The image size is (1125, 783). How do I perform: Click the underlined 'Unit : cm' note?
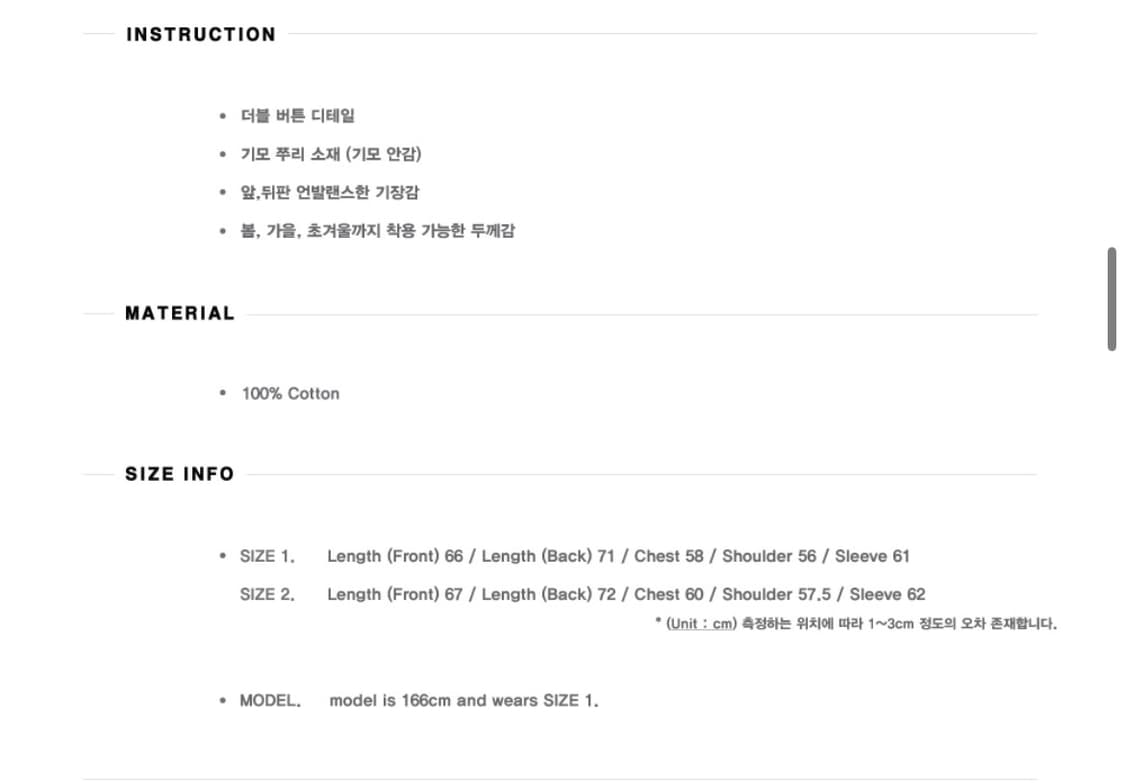(x=701, y=624)
